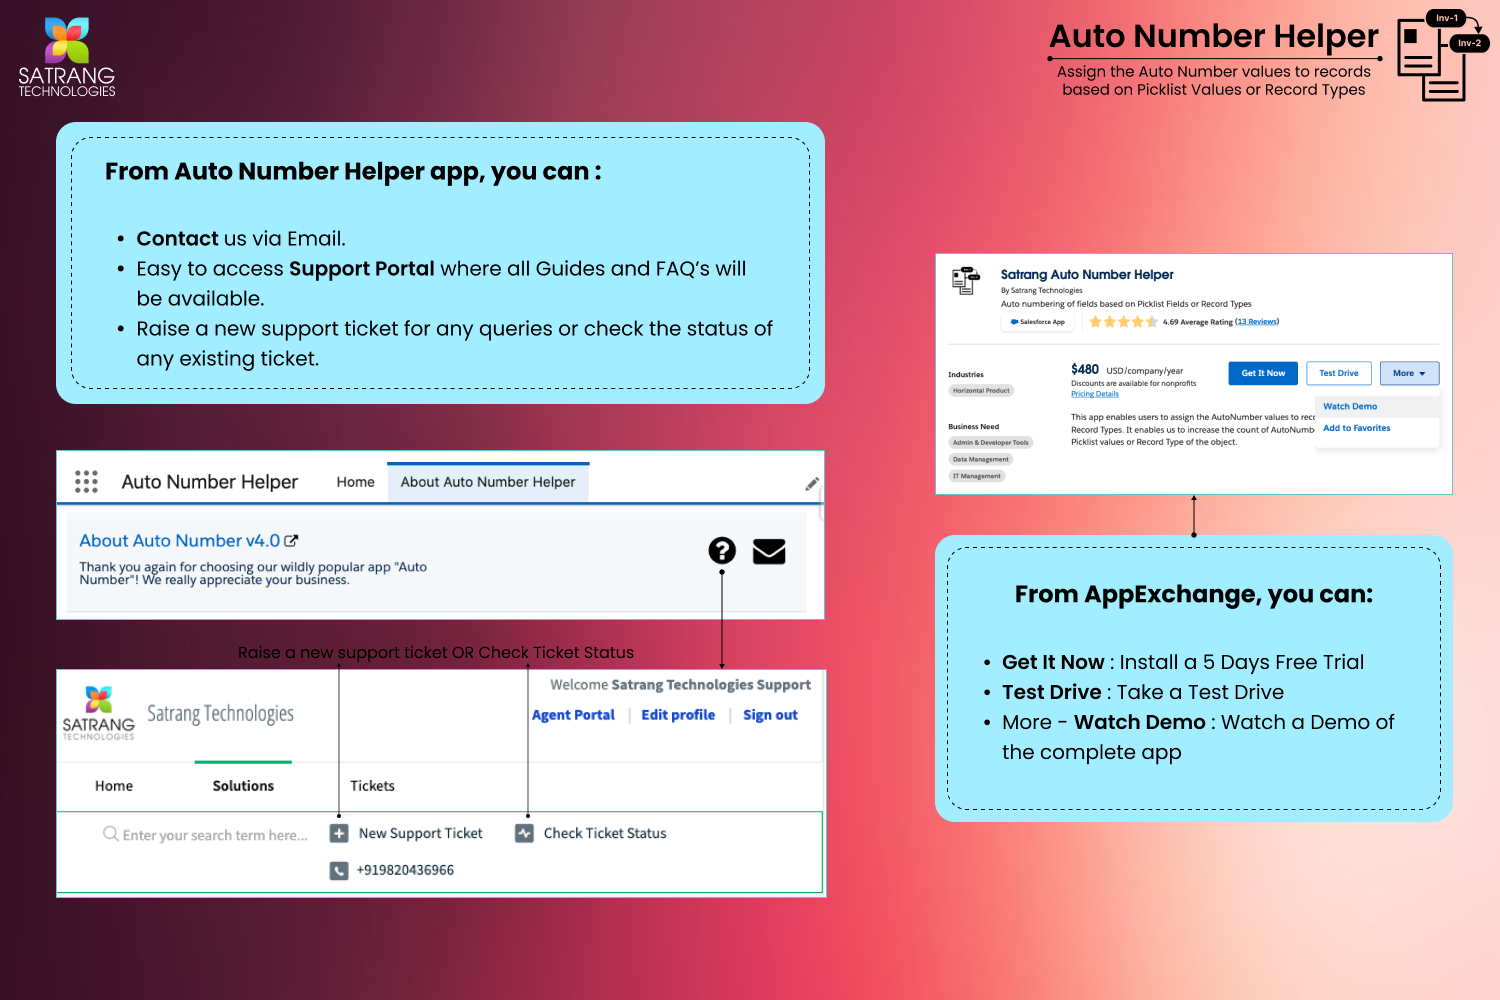Open the 13 Reviews link

click(1257, 322)
